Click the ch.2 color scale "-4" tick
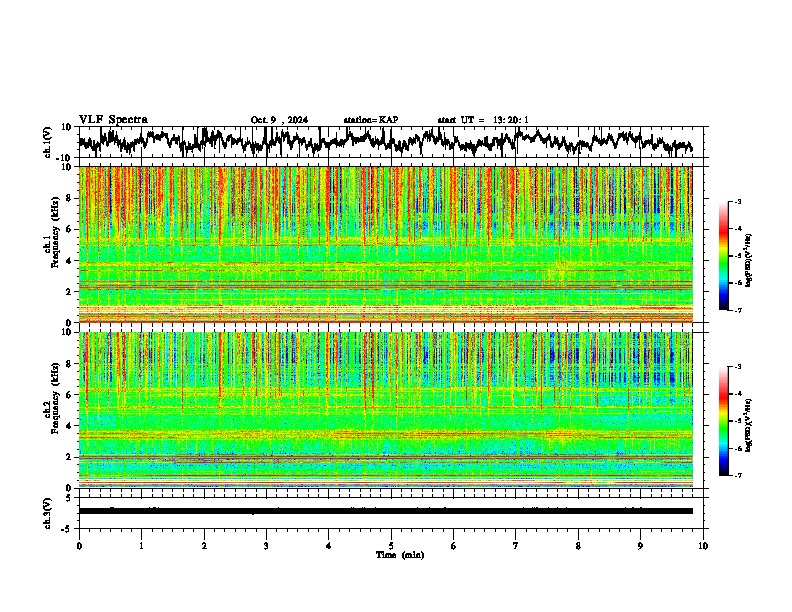792x612 pixels. coord(738,394)
